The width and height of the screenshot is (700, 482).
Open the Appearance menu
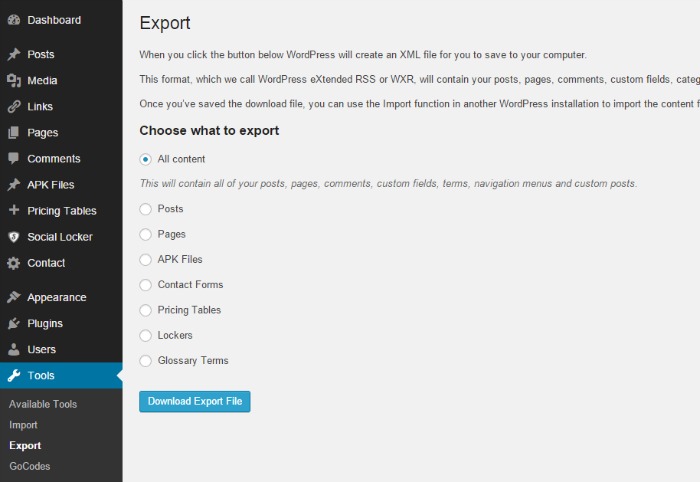point(61,297)
